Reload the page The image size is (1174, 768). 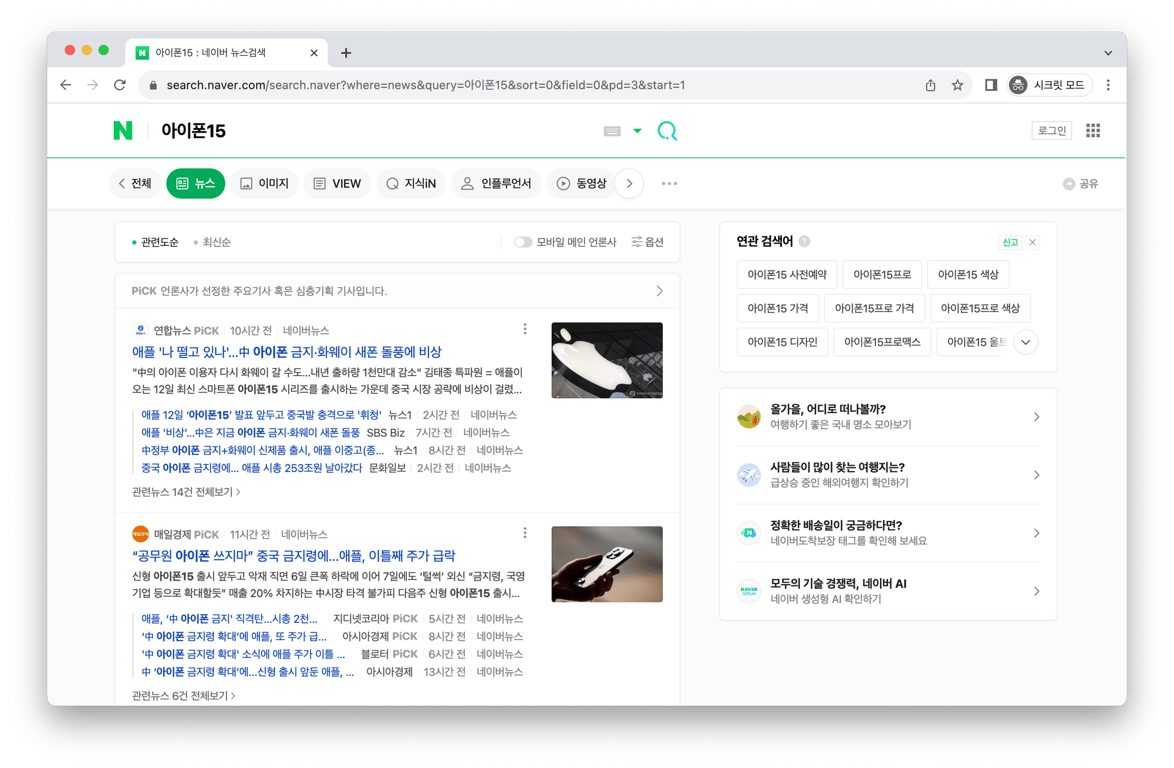click(120, 85)
